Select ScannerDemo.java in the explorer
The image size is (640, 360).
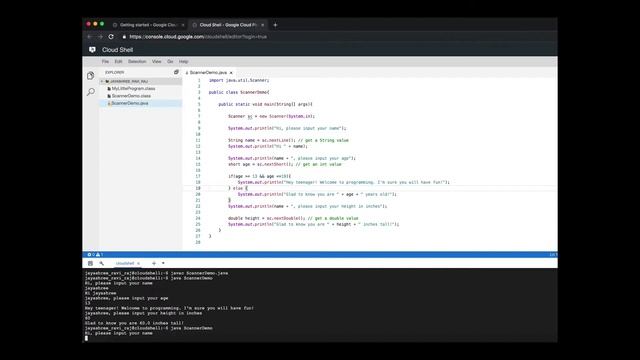point(130,103)
